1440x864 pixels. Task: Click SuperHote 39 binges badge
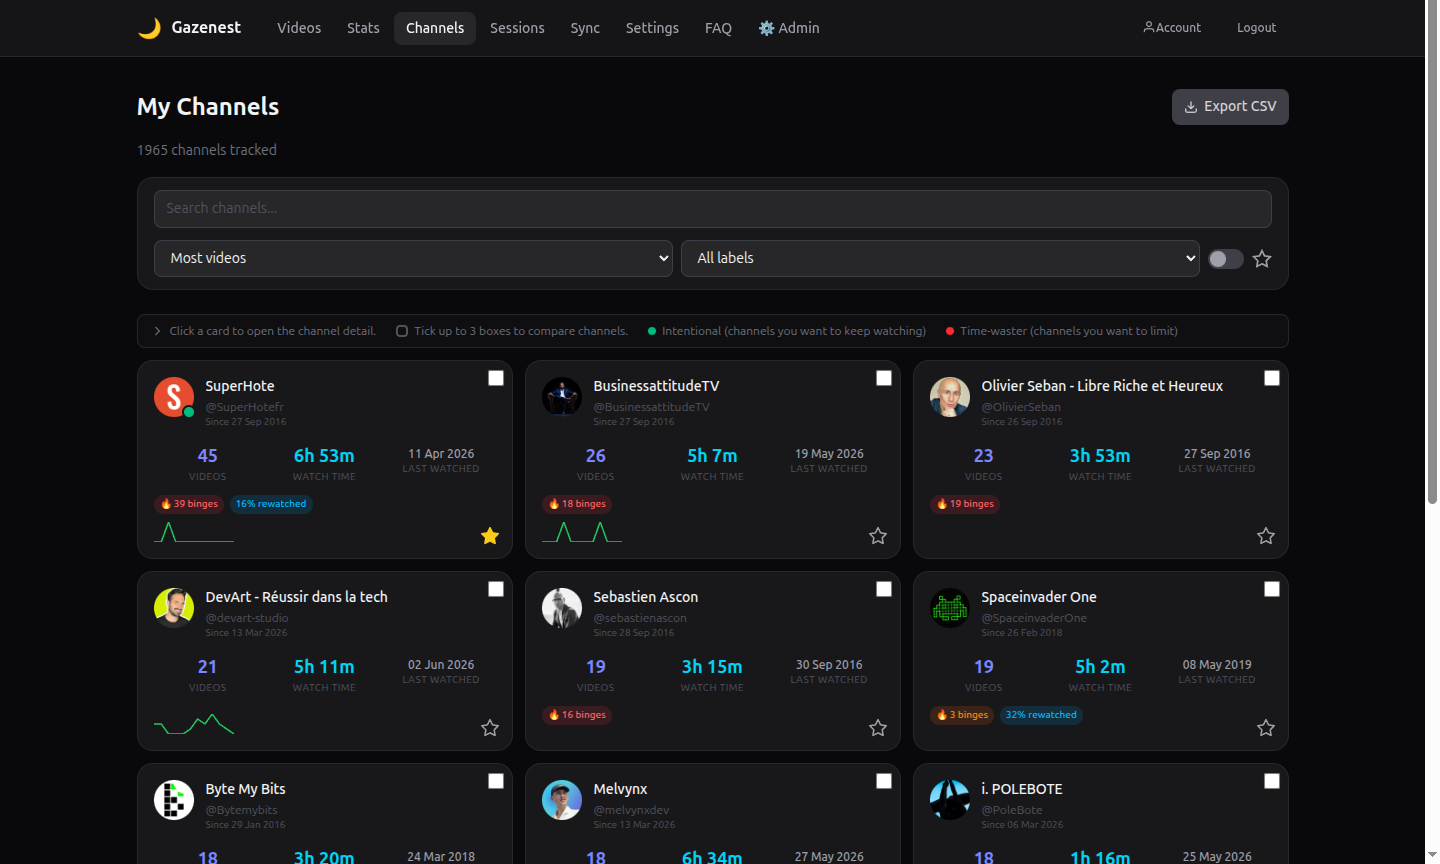[189, 504]
